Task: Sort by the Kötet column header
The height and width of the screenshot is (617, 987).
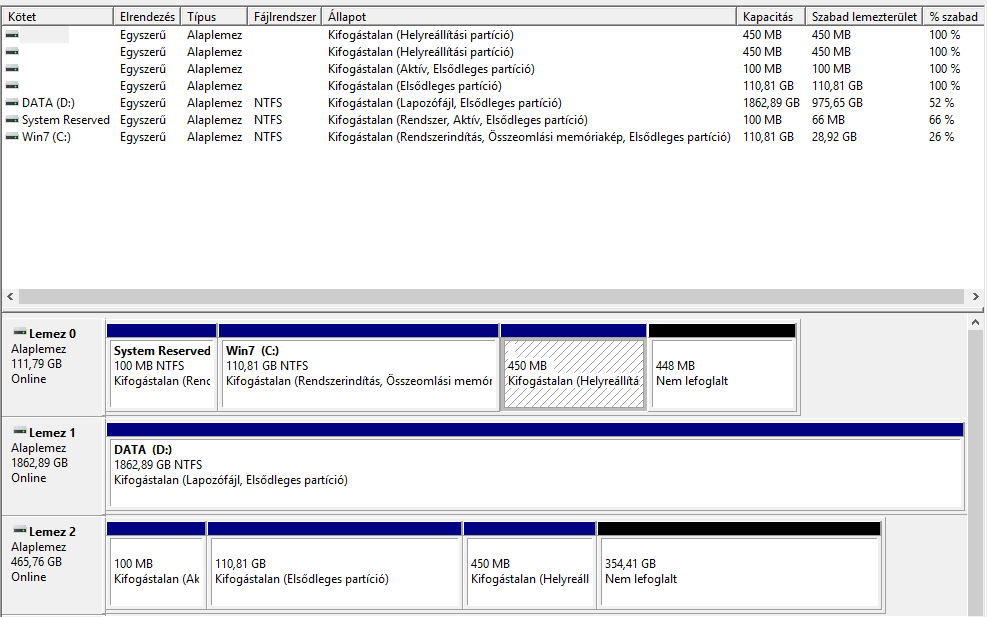Action: [58, 17]
